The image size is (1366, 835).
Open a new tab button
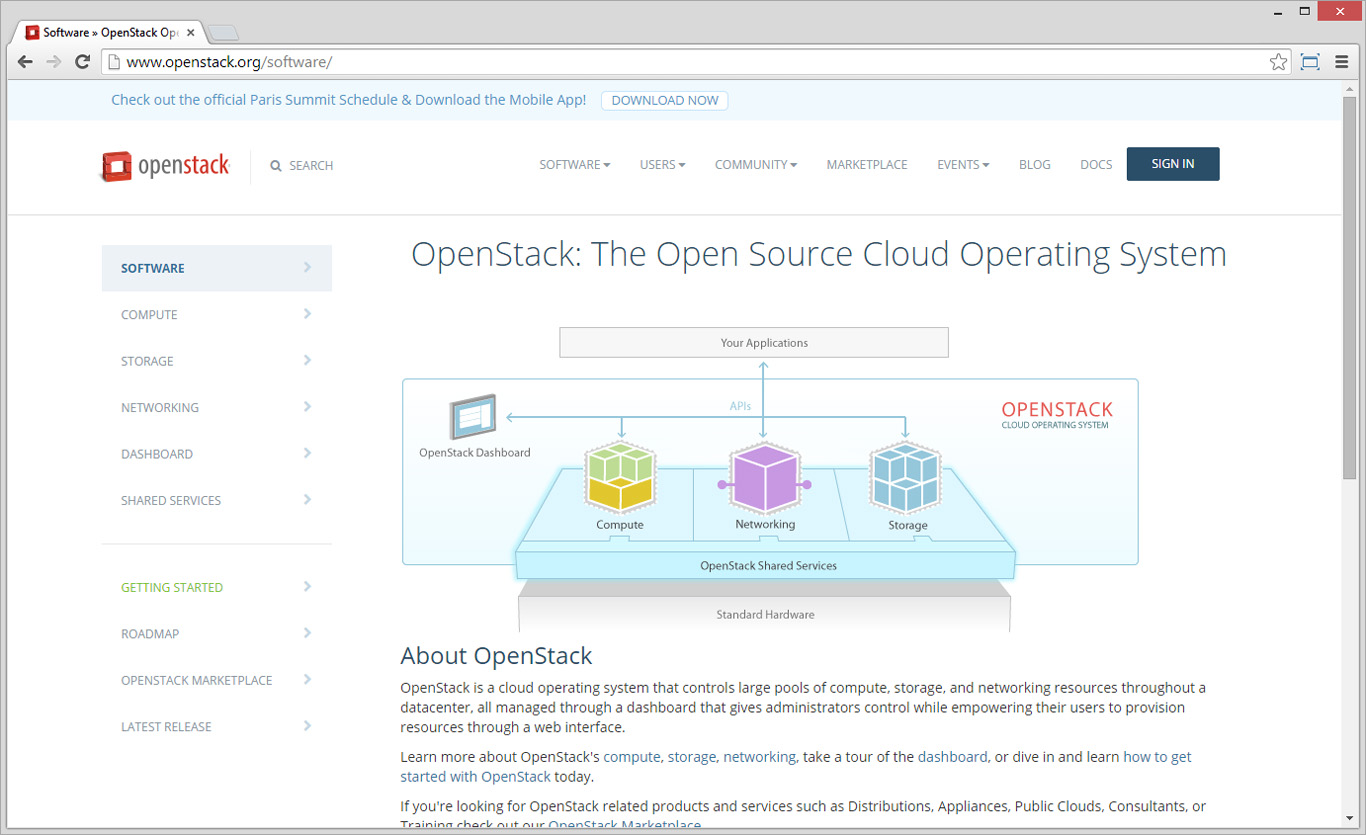222,33
